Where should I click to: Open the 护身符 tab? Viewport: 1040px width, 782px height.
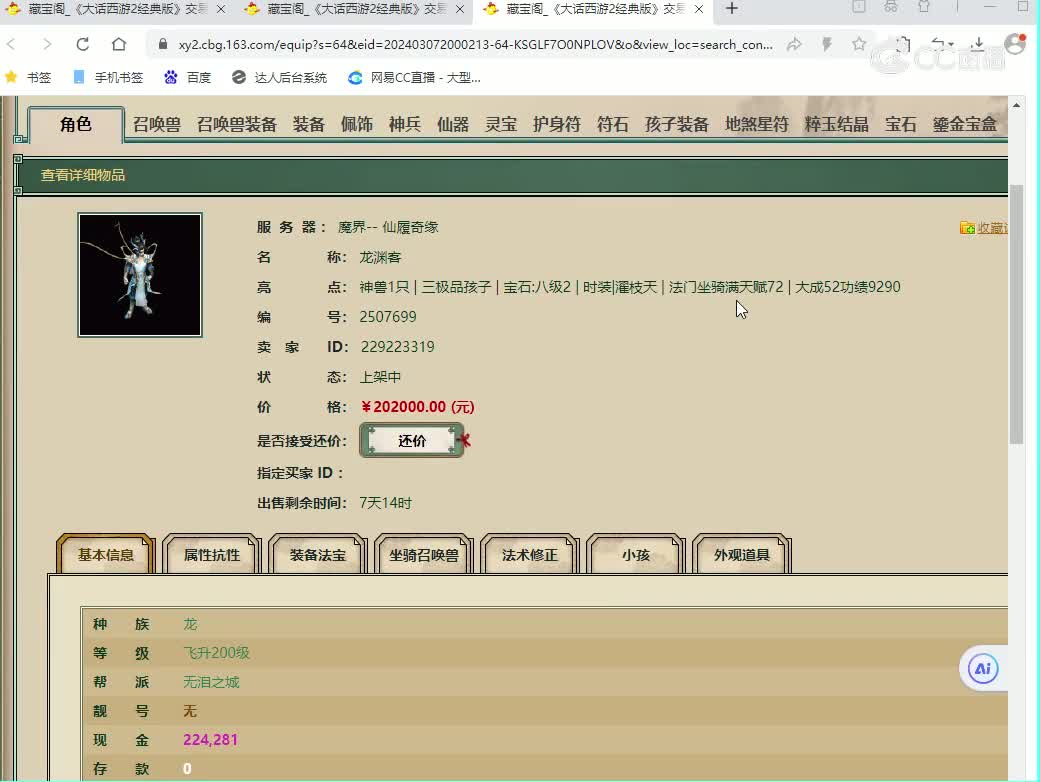[556, 124]
